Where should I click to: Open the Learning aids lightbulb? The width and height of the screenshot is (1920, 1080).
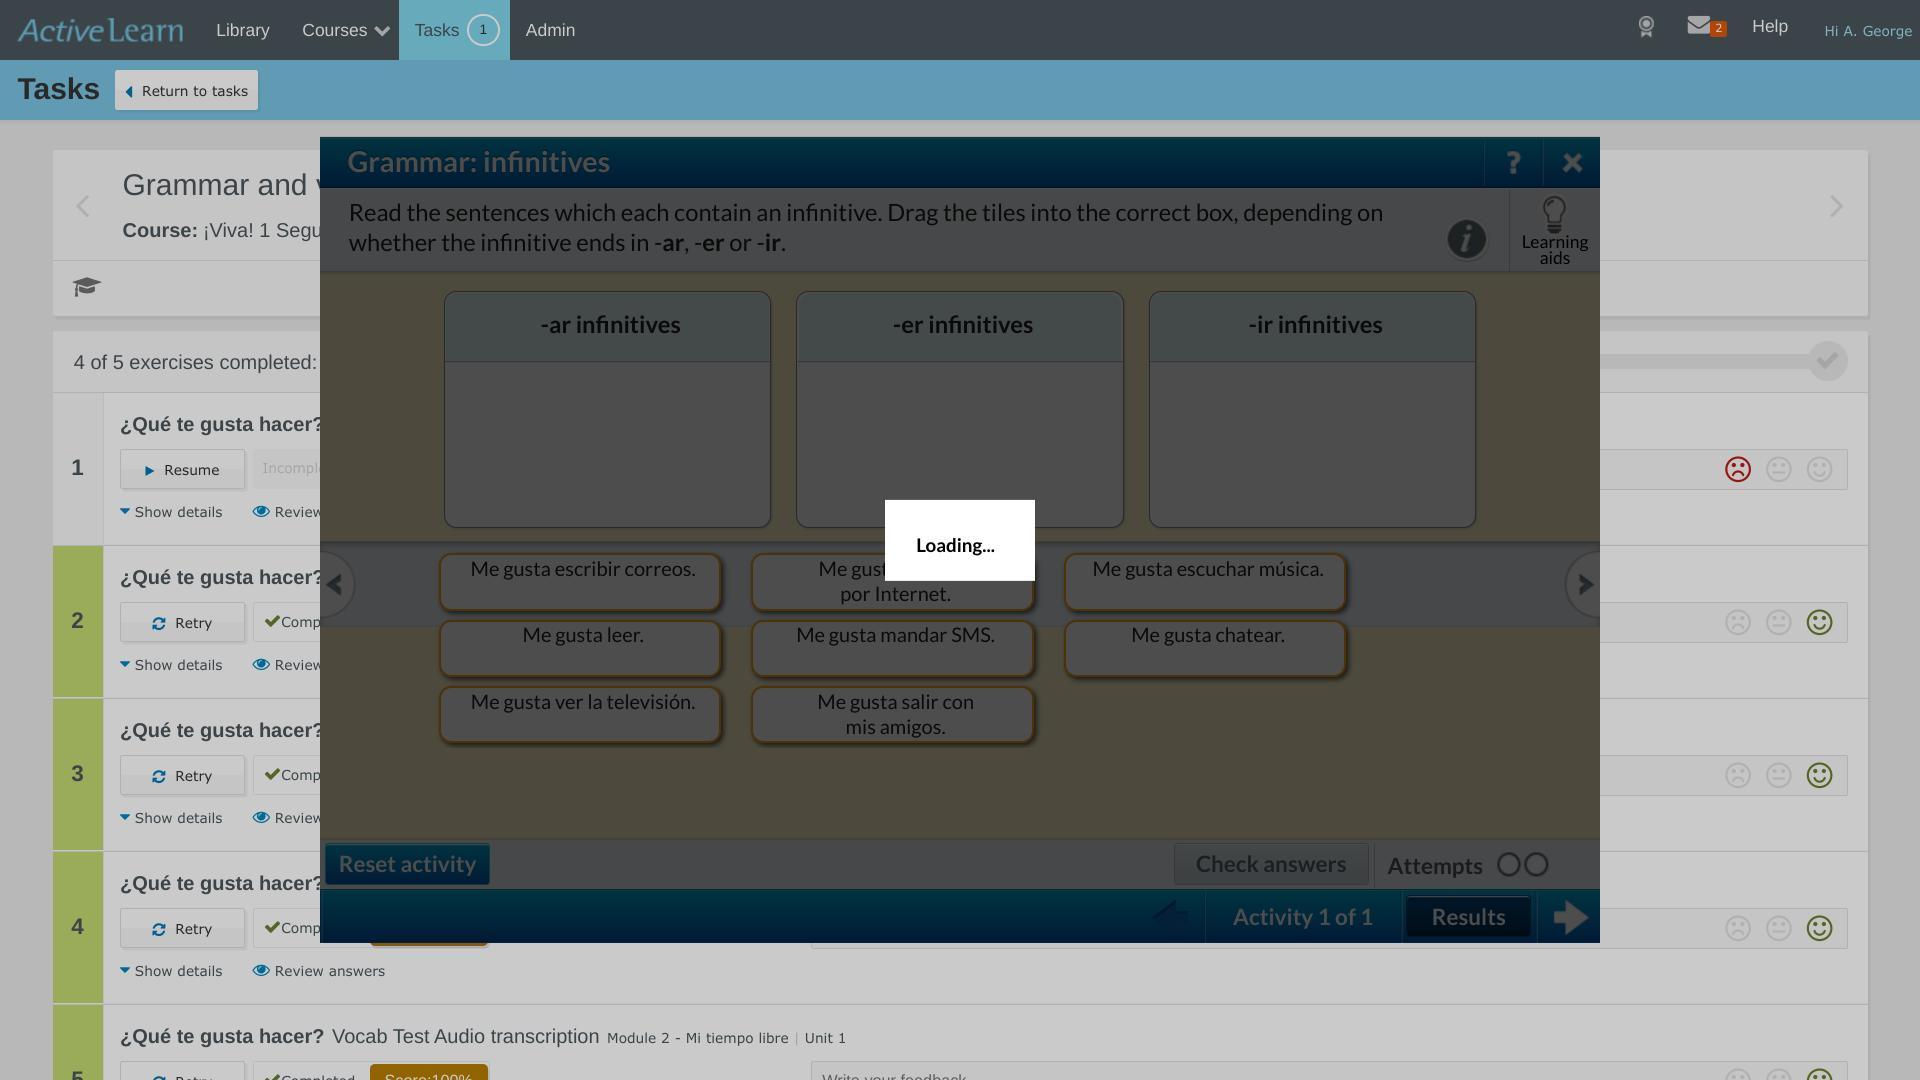[1554, 230]
